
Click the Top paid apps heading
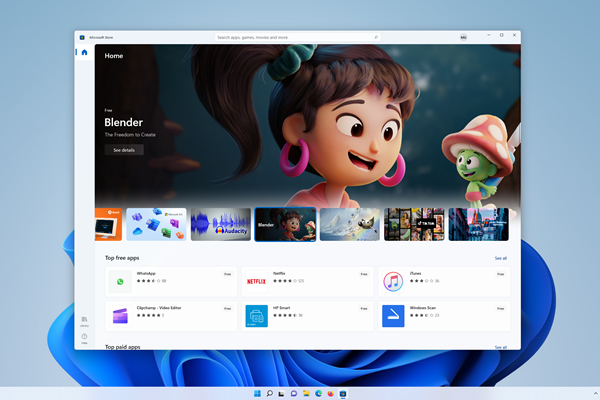pyautogui.click(x=123, y=347)
